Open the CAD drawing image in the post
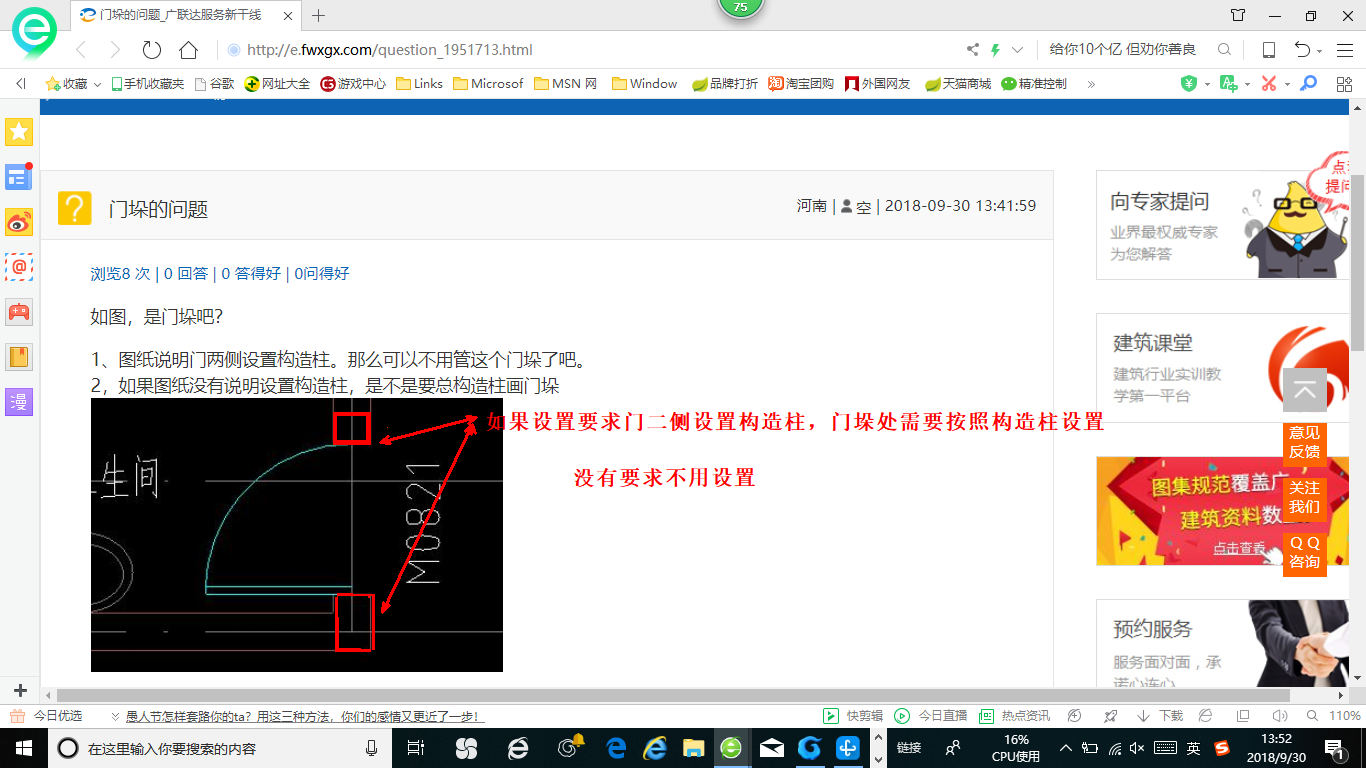 point(297,535)
